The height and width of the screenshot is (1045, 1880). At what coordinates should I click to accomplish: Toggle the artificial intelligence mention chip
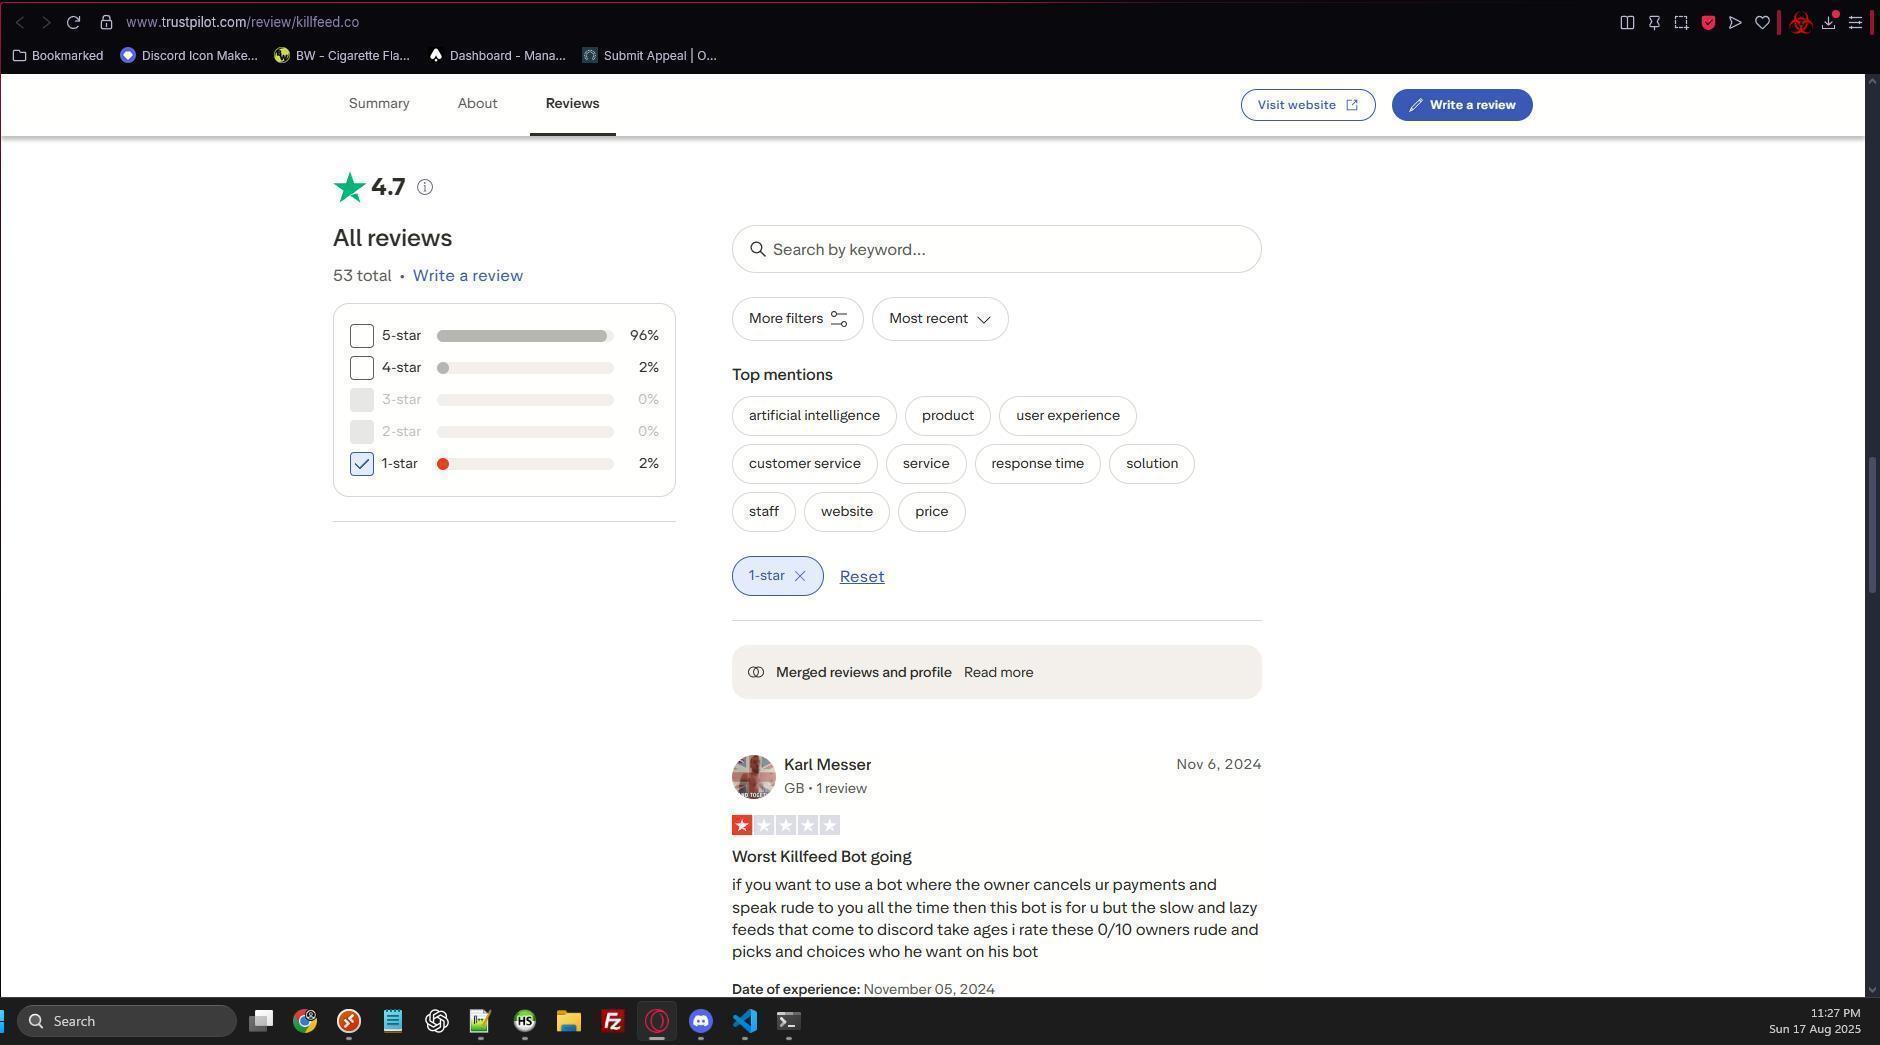814,416
